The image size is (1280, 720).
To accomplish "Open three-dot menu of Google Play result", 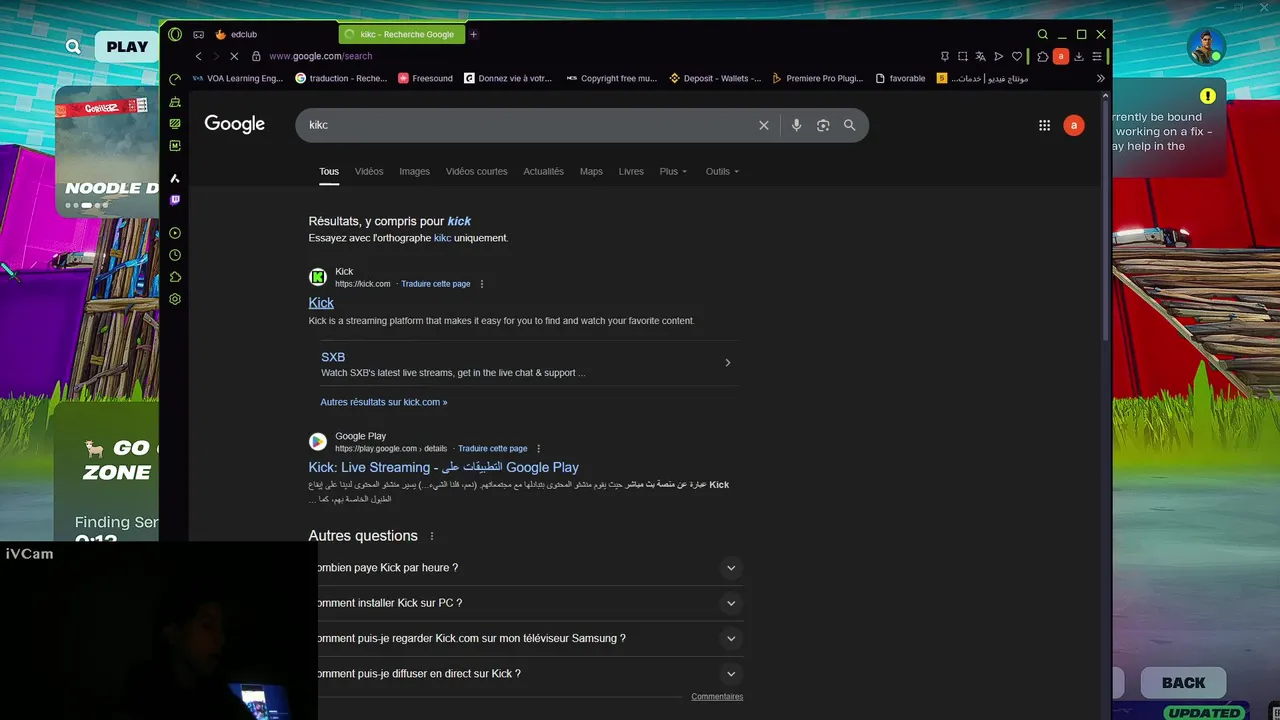I will (538, 449).
